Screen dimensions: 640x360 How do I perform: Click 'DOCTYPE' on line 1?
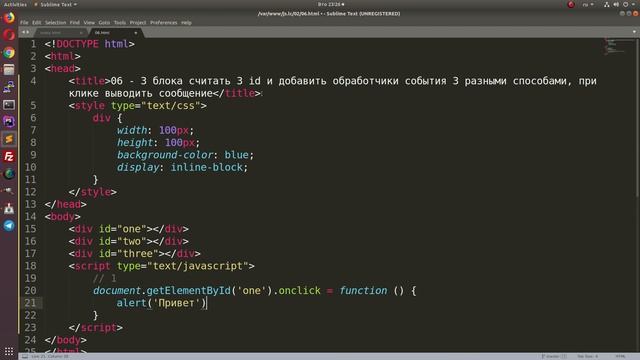[x=78, y=44]
